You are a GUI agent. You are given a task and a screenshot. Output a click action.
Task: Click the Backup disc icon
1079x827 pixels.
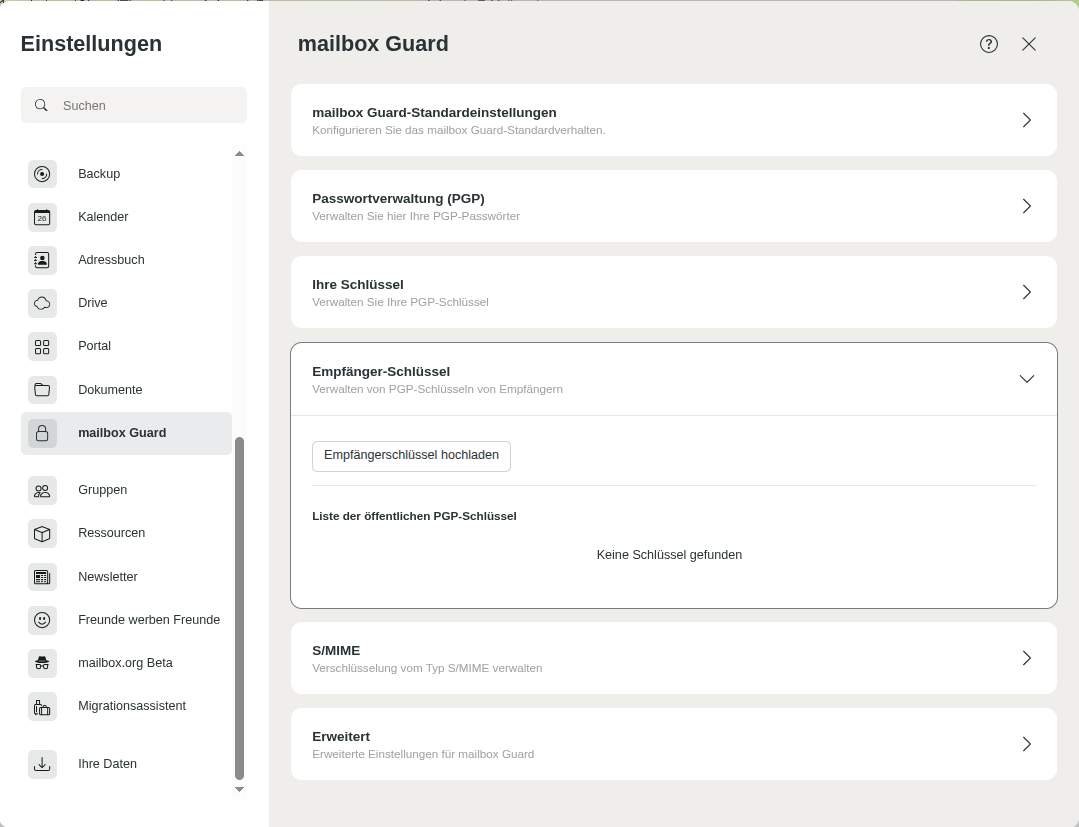tap(42, 174)
